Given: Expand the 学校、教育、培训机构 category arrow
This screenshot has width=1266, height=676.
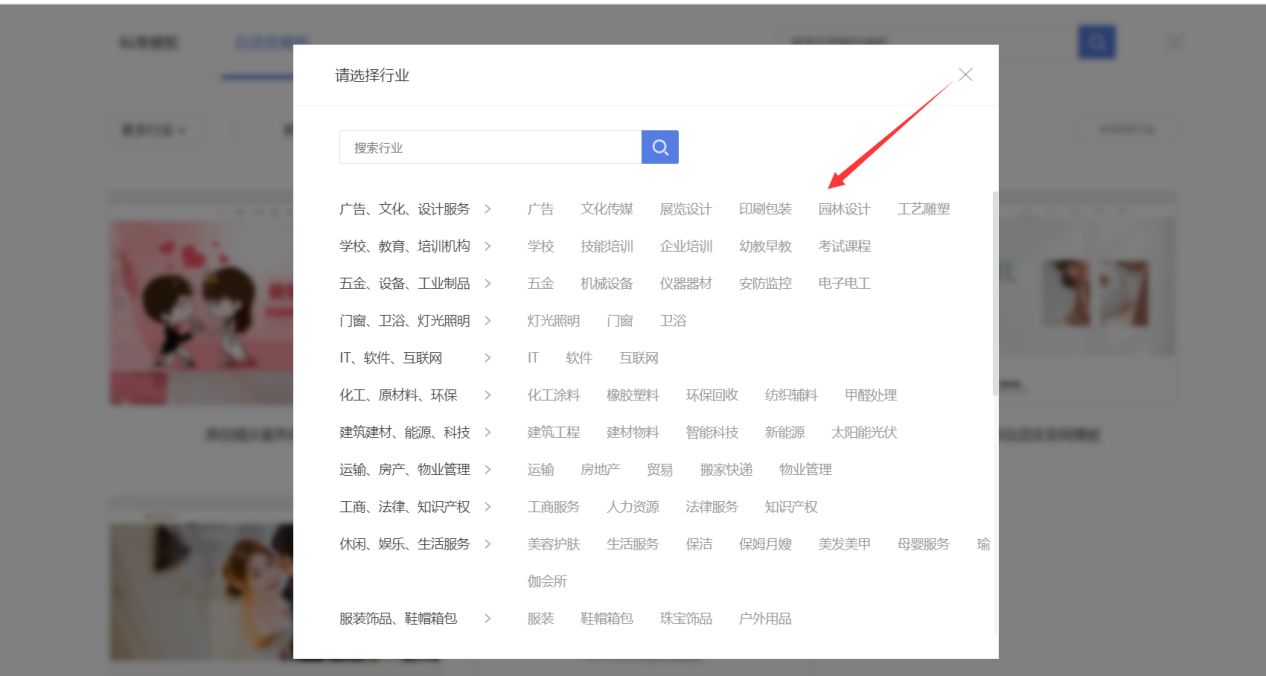Looking at the screenshot, I should (x=488, y=246).
